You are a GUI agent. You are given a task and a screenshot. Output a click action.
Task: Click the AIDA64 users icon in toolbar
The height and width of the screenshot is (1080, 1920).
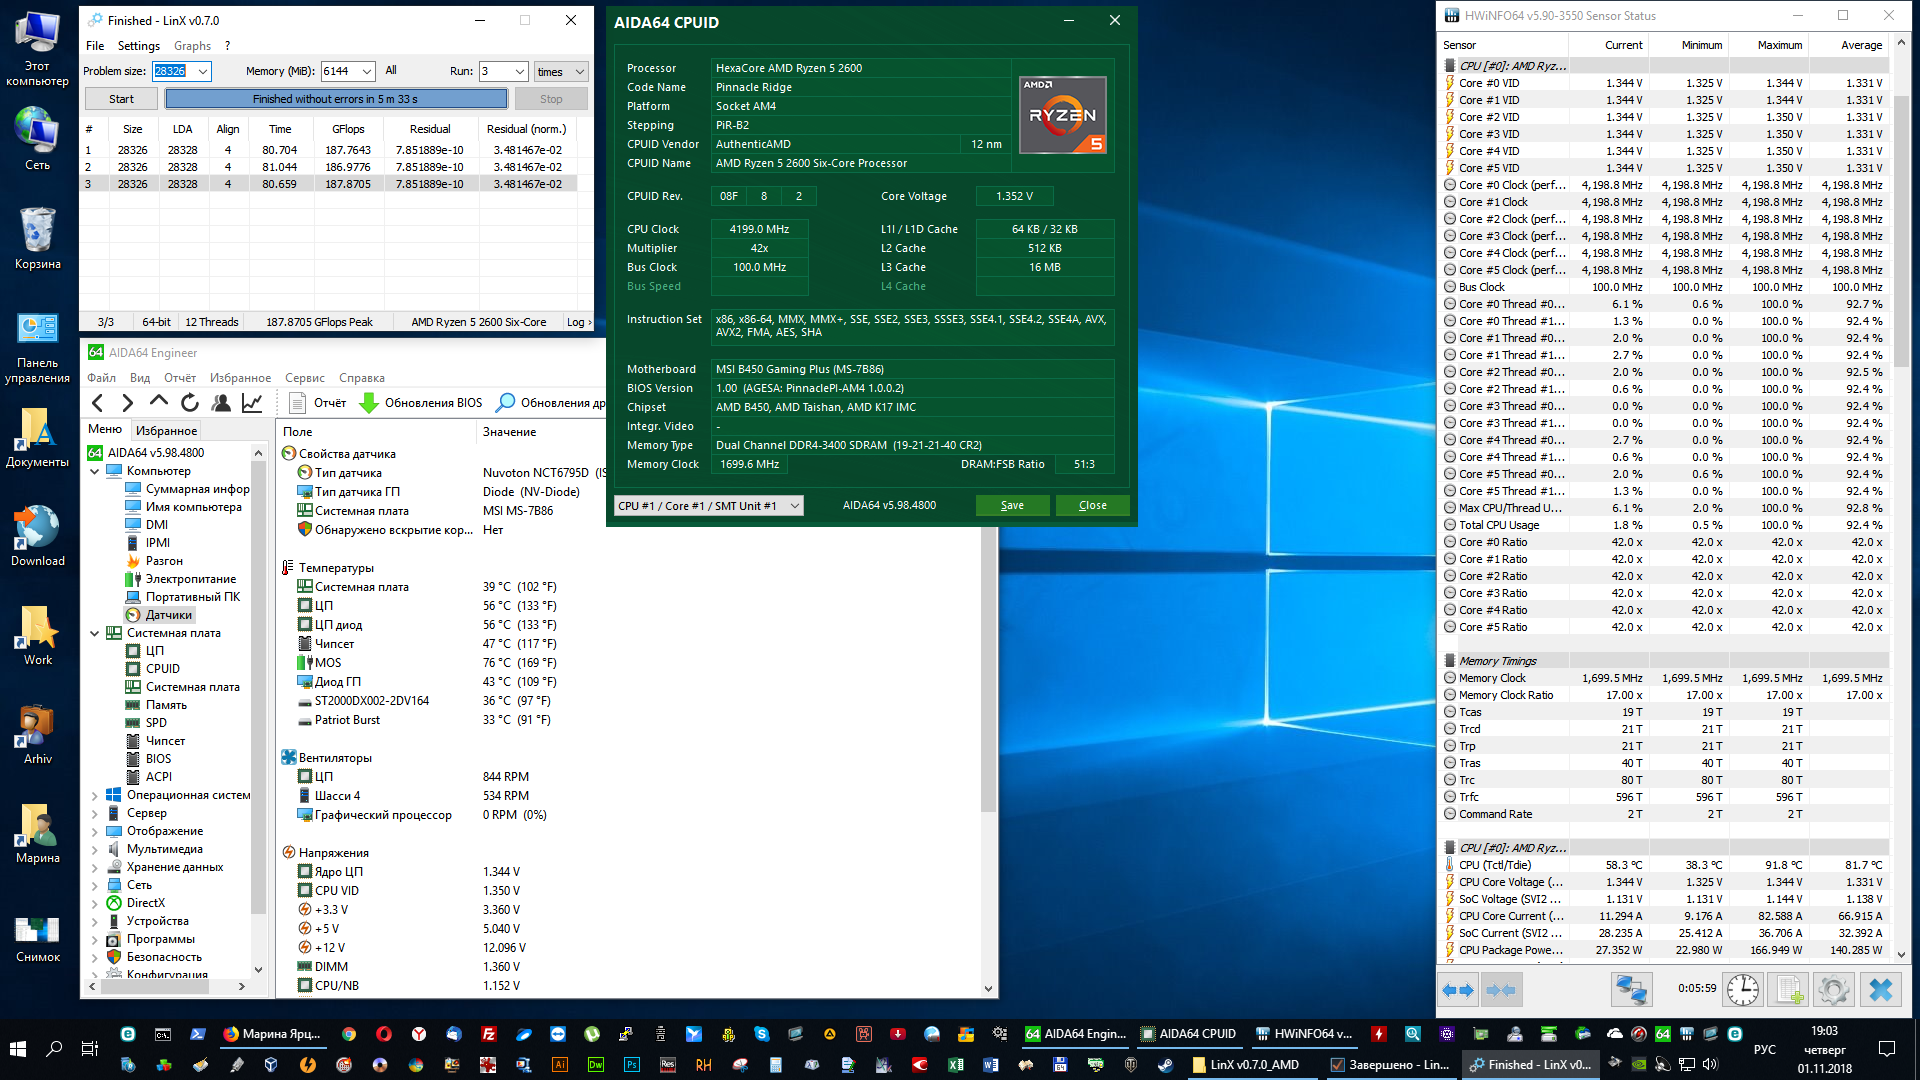click(x=221, y=403)
